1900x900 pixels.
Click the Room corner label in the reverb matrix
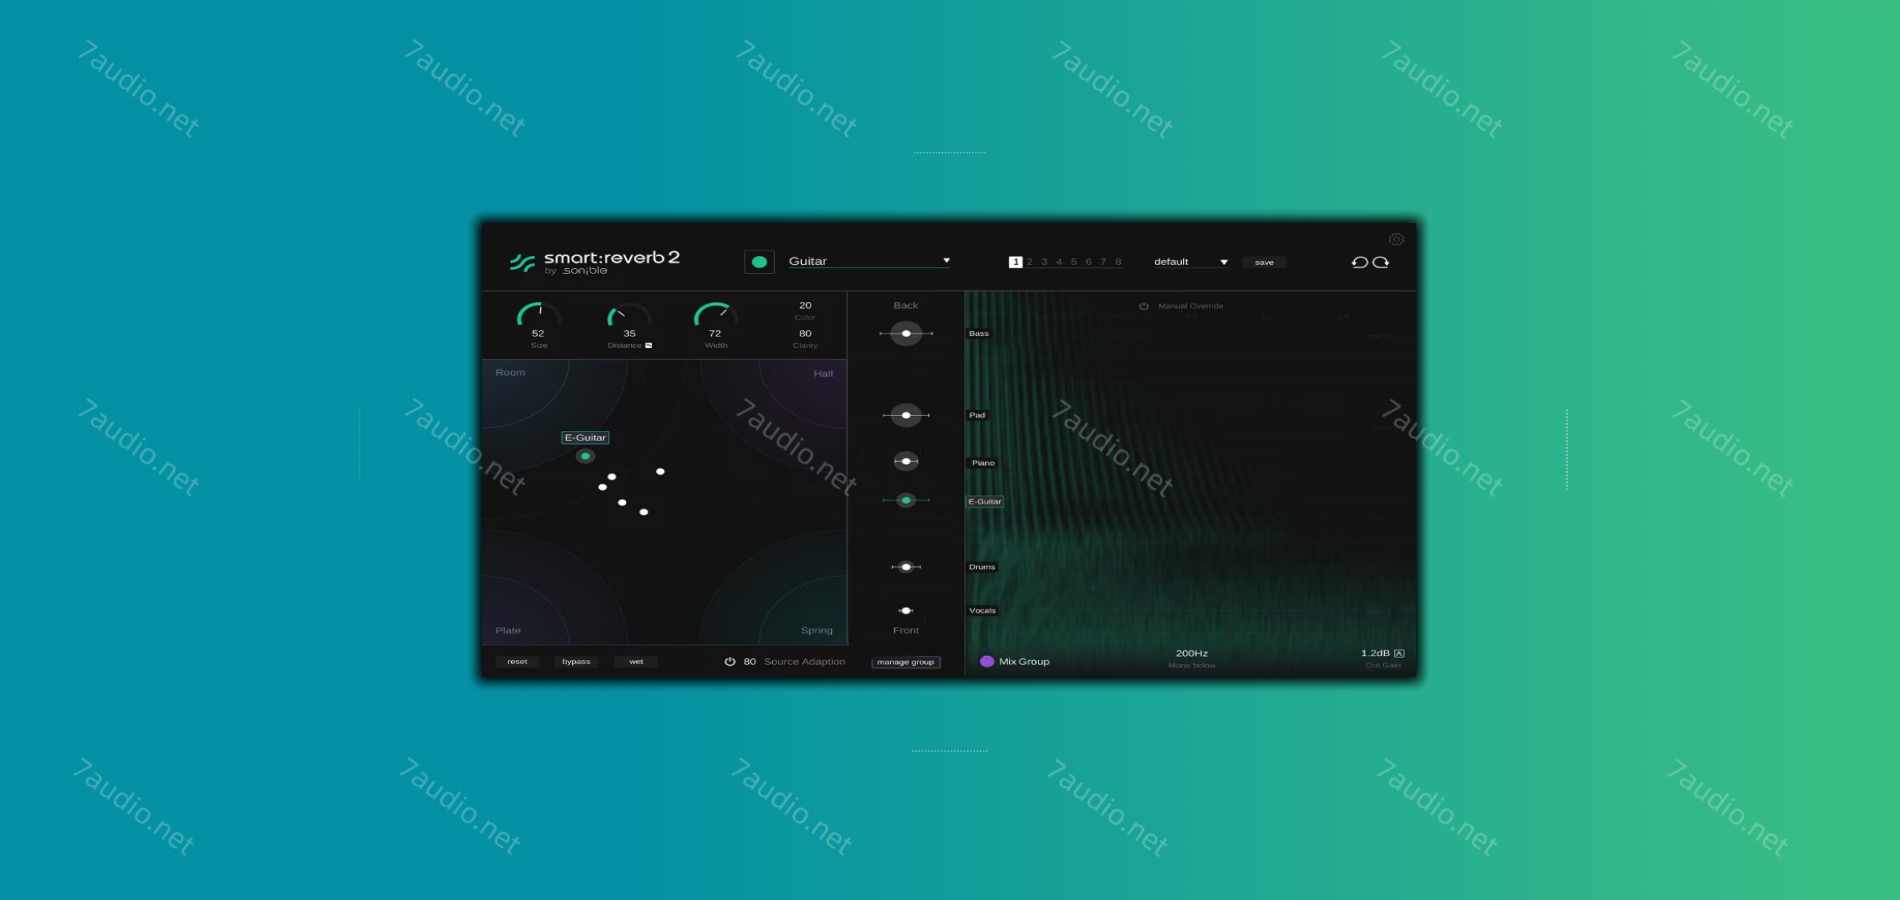(x=510, y=372)
